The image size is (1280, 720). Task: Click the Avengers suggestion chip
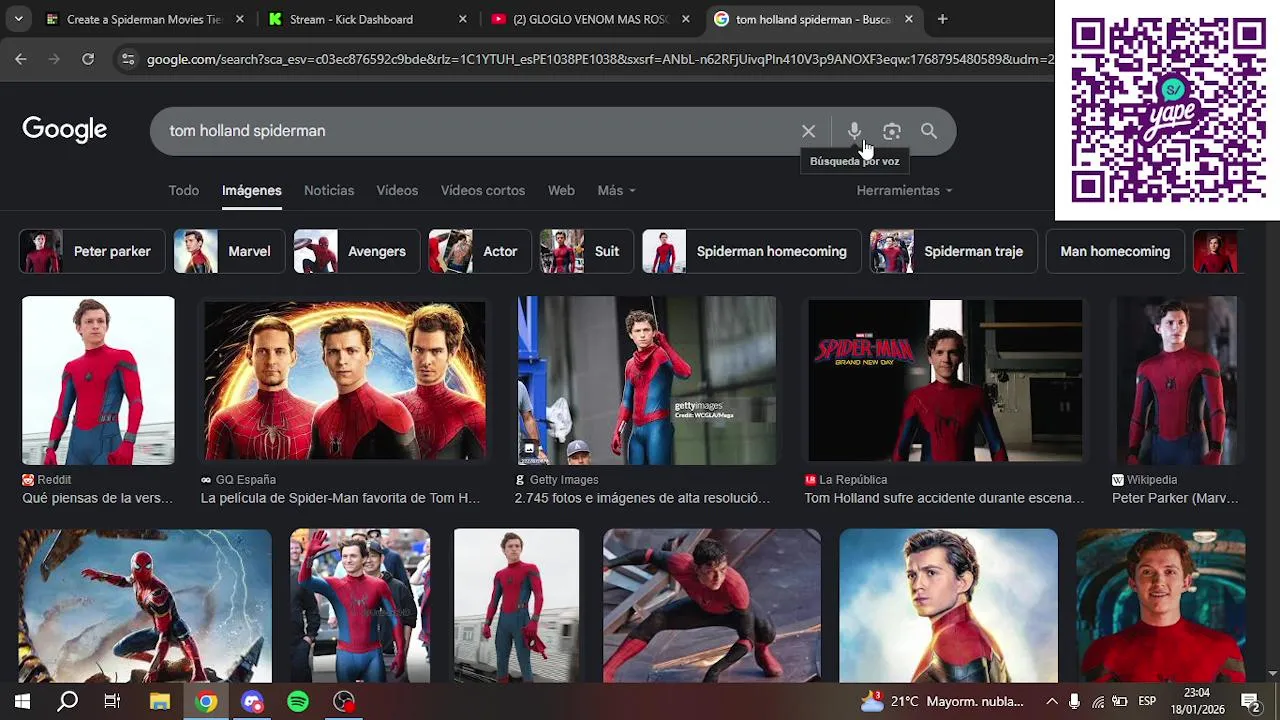[x=357, y=251]
